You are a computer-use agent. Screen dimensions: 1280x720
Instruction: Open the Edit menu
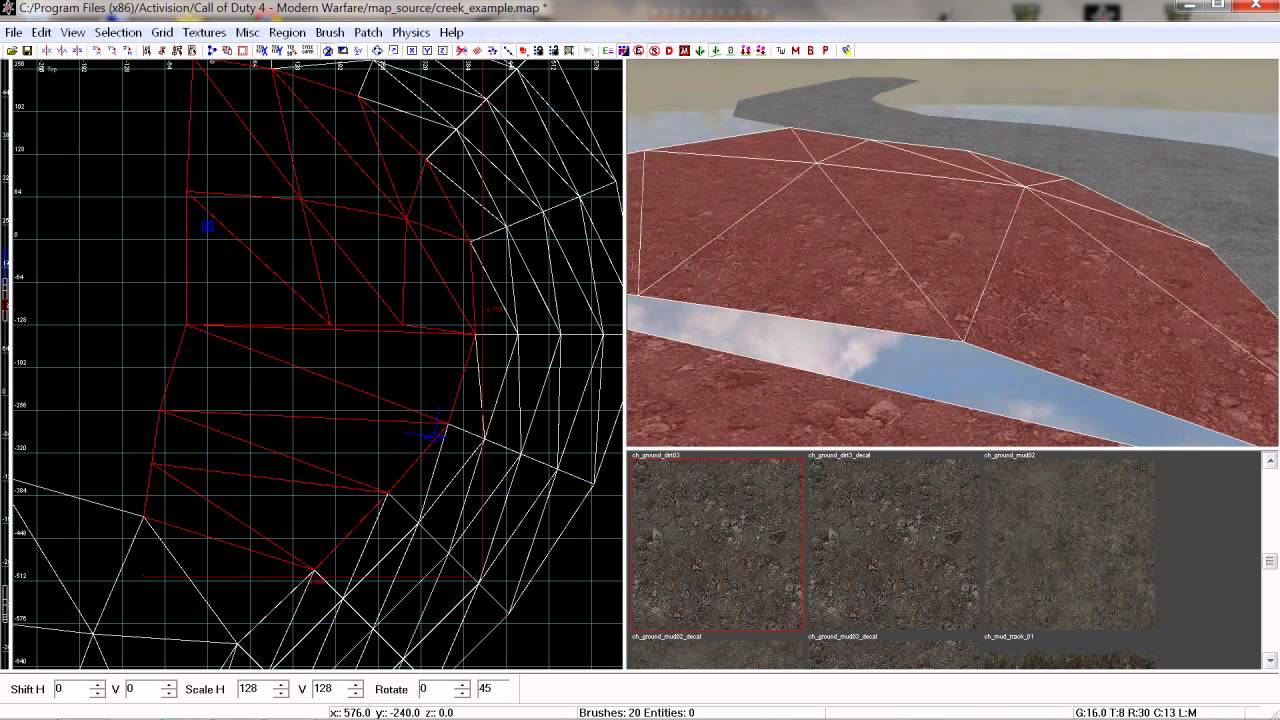(x=41, y=32)
